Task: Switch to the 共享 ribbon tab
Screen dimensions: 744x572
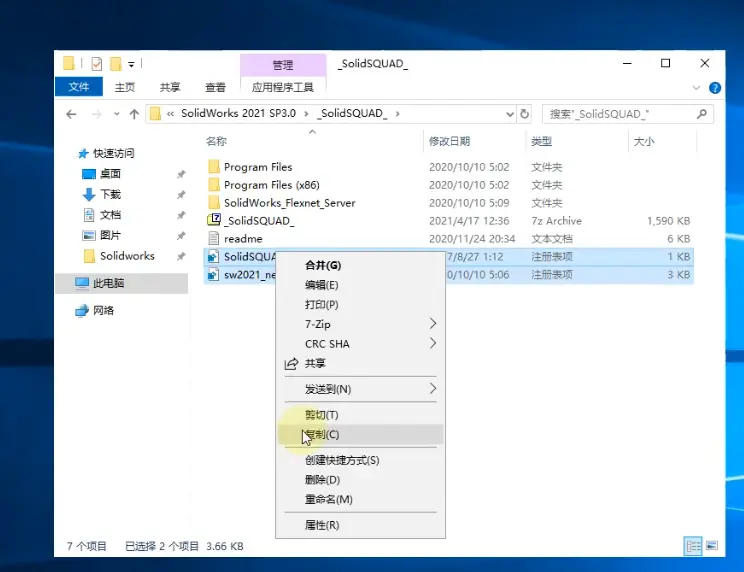Action: (170, 87)
